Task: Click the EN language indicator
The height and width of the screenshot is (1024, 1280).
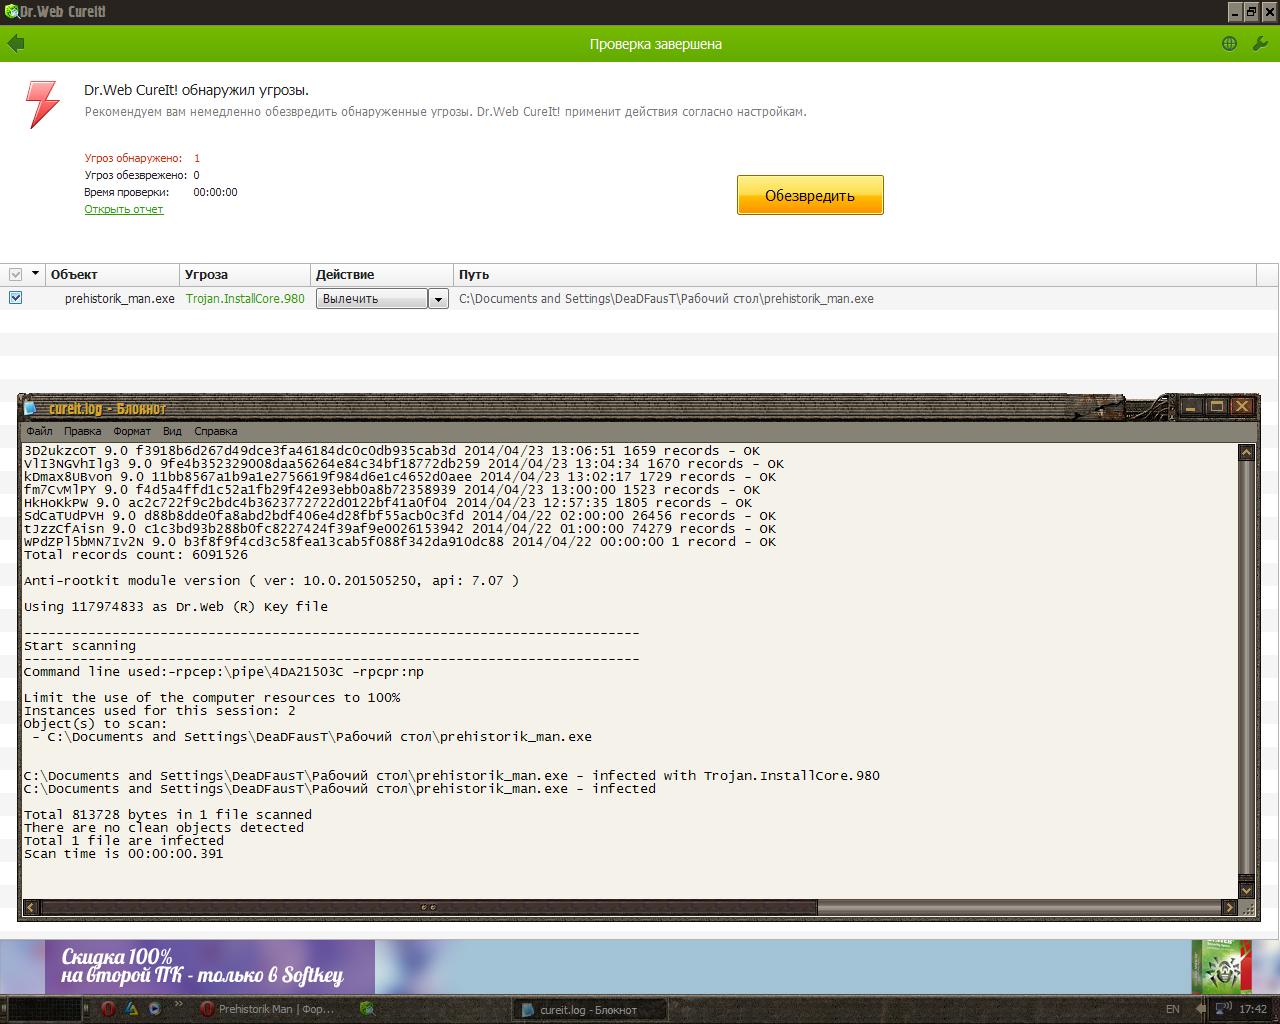Action: tap(1173, 1009)
